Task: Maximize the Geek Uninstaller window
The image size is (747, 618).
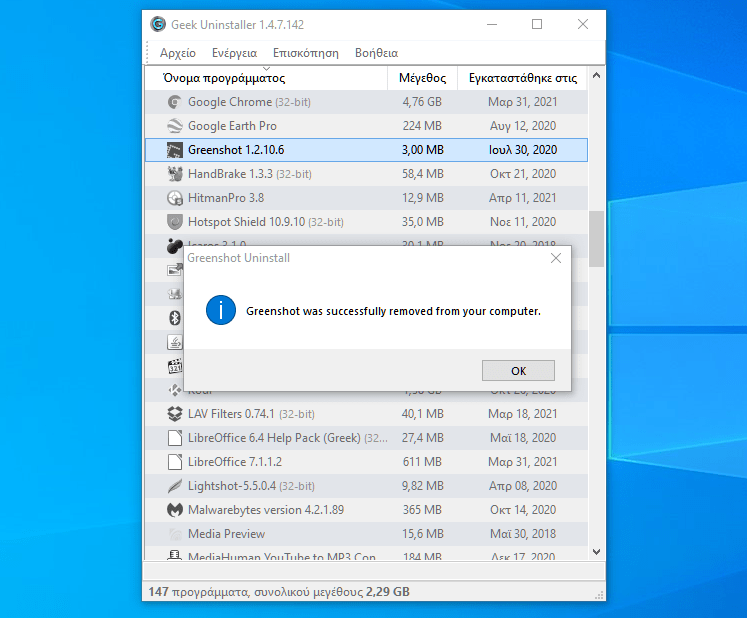Action: click(x=537, y=24)
